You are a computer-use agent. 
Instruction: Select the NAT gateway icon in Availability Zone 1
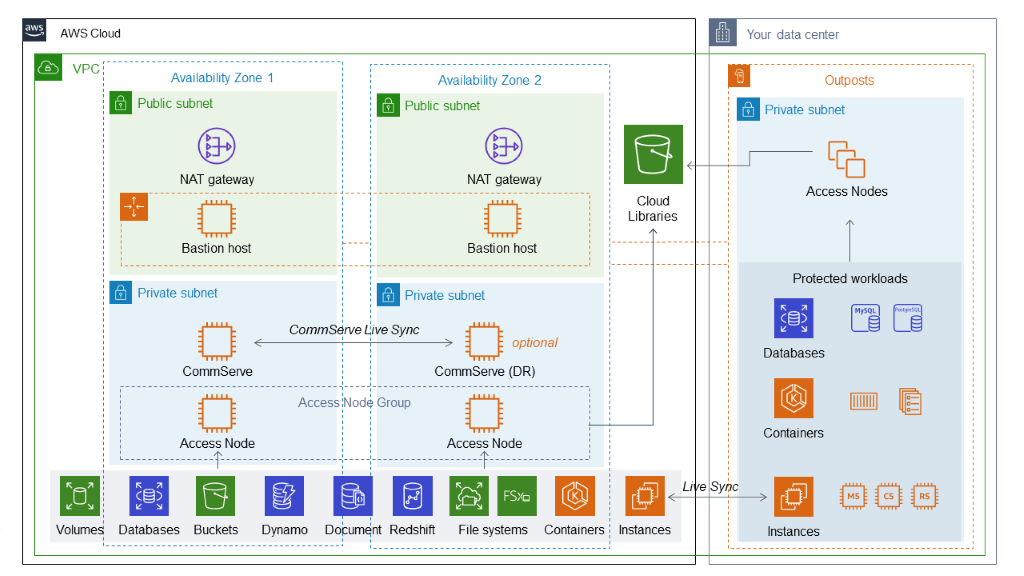click(216, 146)
